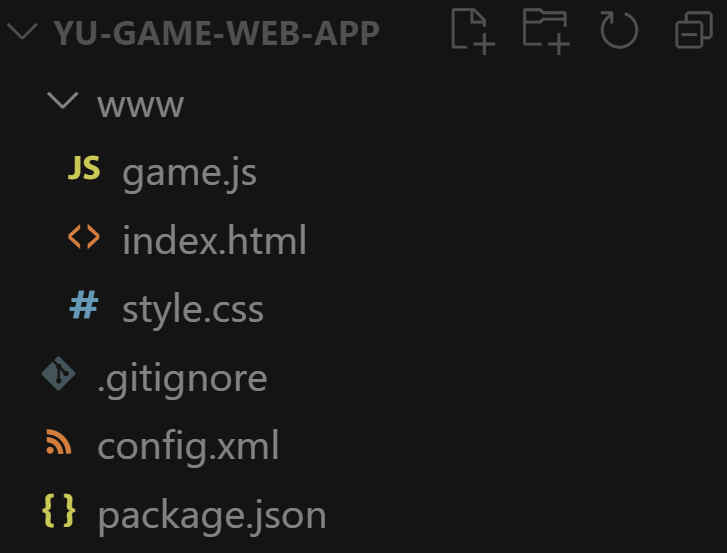Image resolution: width=727 pixels, height=553 pixels.
Task: Click the git icon beside .gitignore
Action: tap(58, 373)
